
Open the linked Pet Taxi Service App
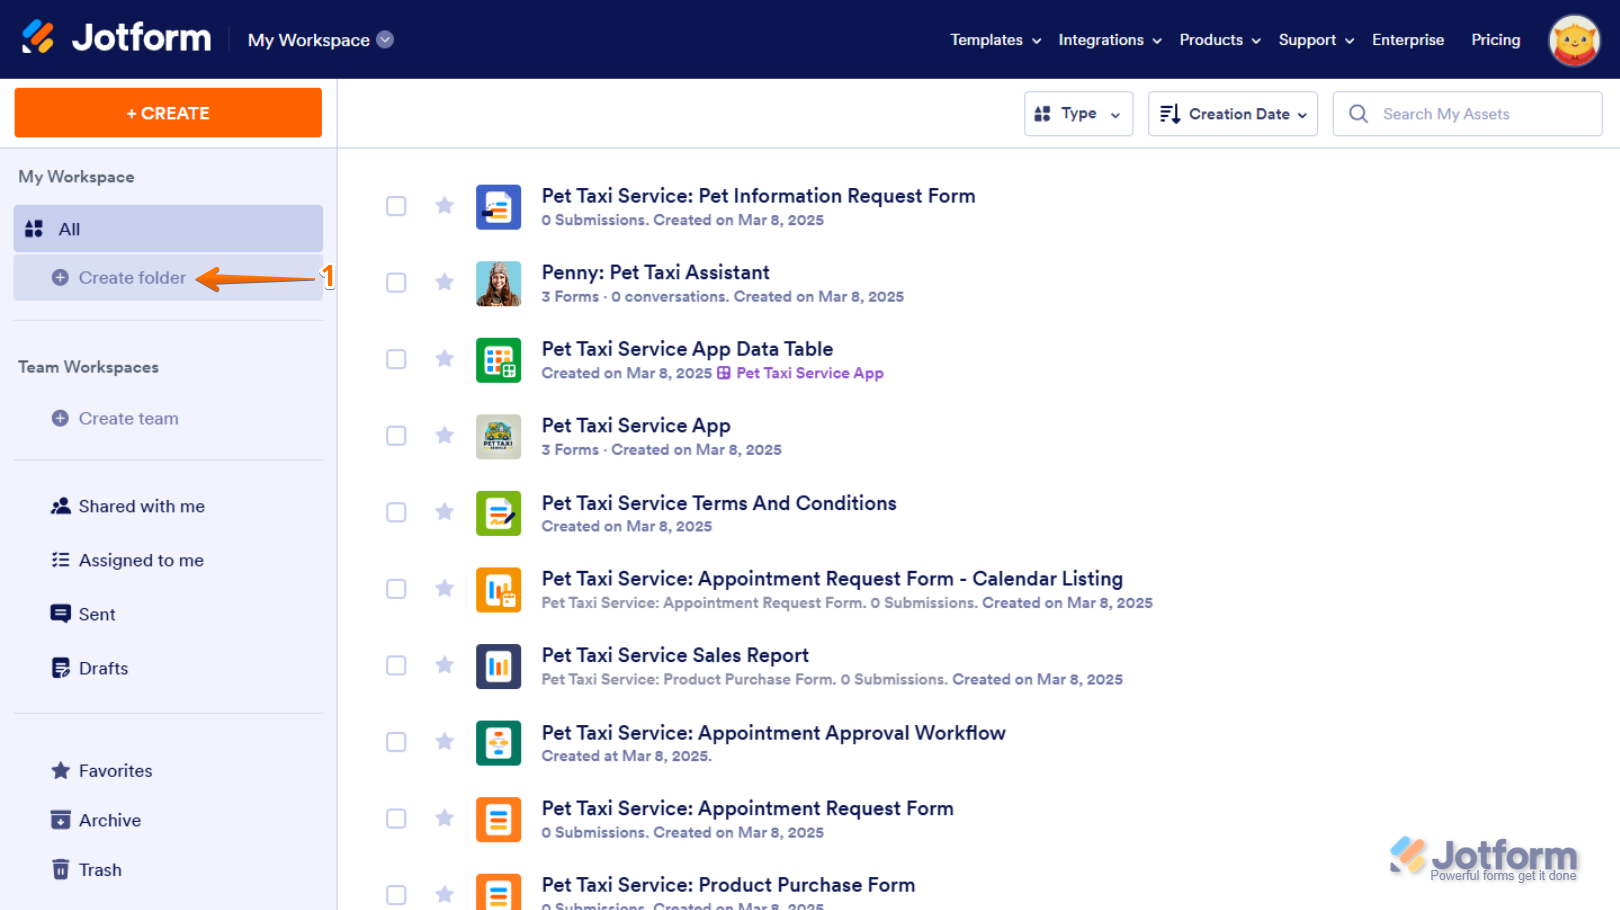[809, 373]
